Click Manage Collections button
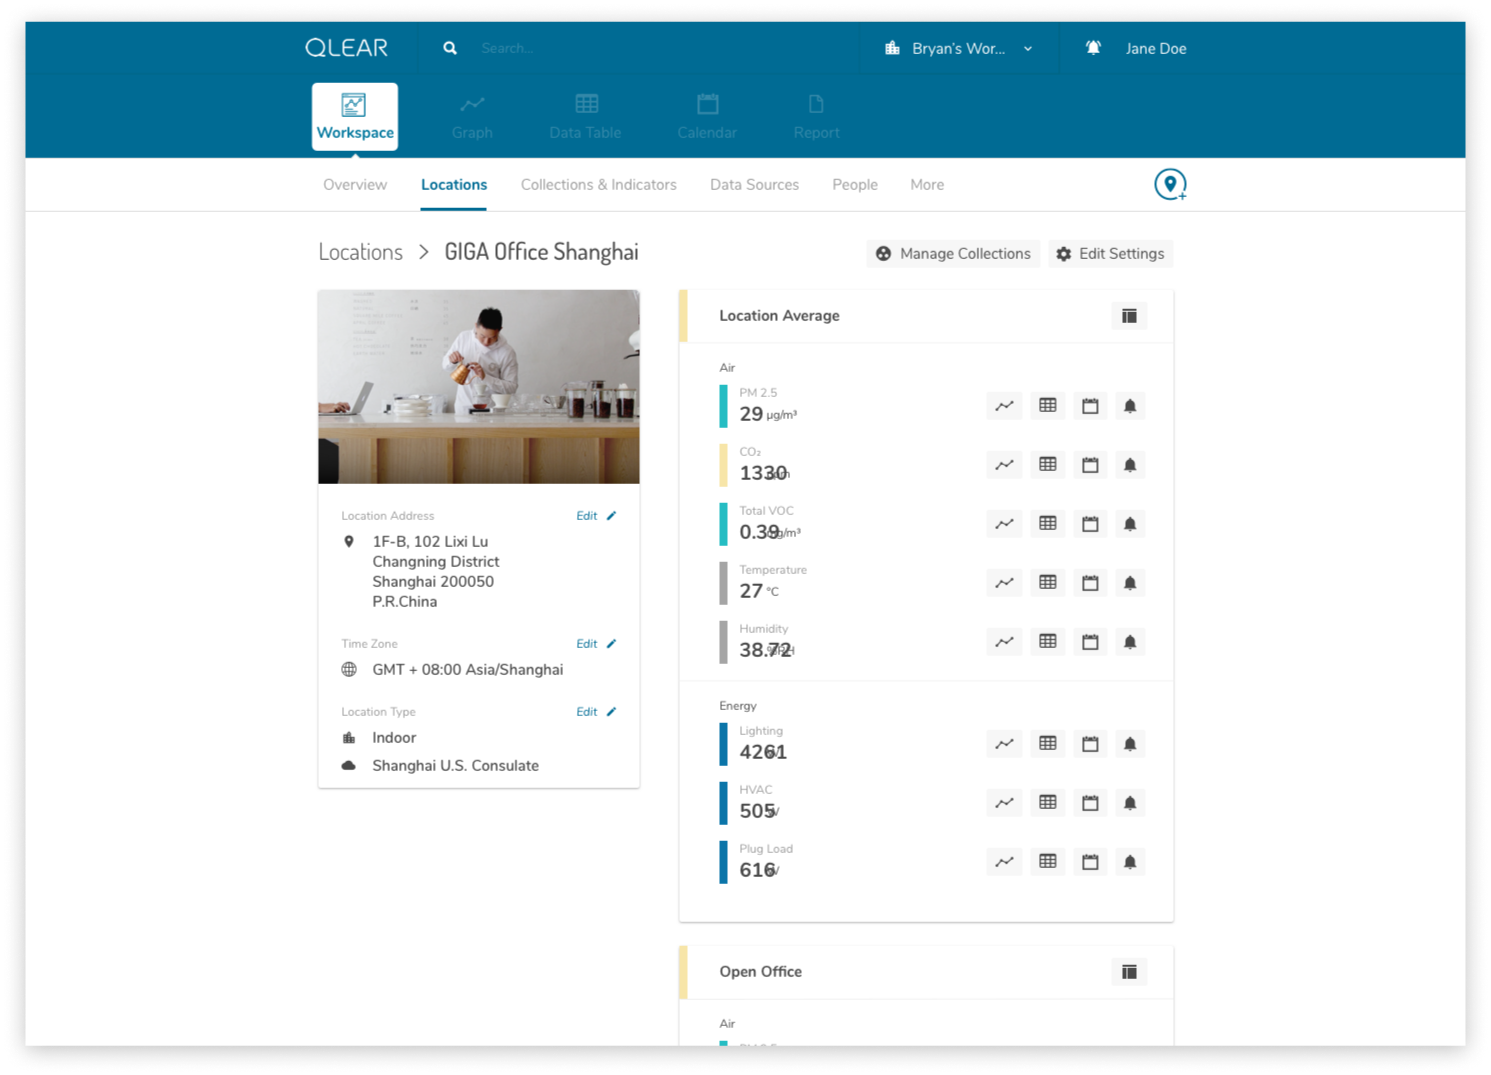This screenshot has width=1491, height=1075. click(954, 254)
